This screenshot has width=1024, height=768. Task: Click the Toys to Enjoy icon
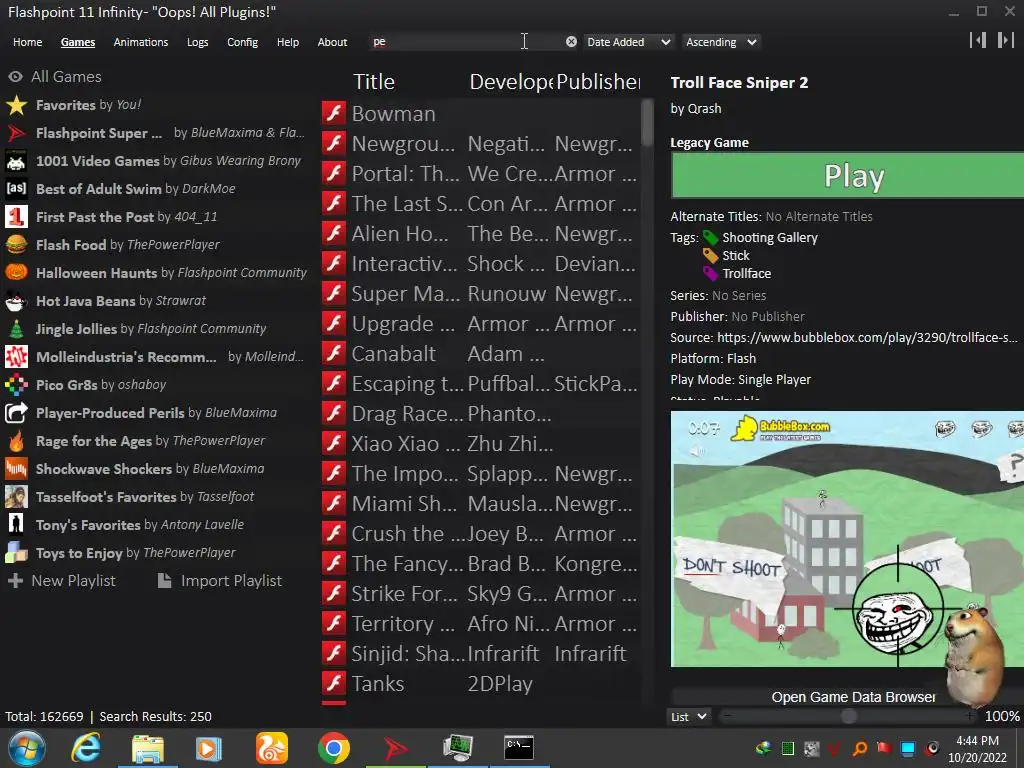(16, 552)
